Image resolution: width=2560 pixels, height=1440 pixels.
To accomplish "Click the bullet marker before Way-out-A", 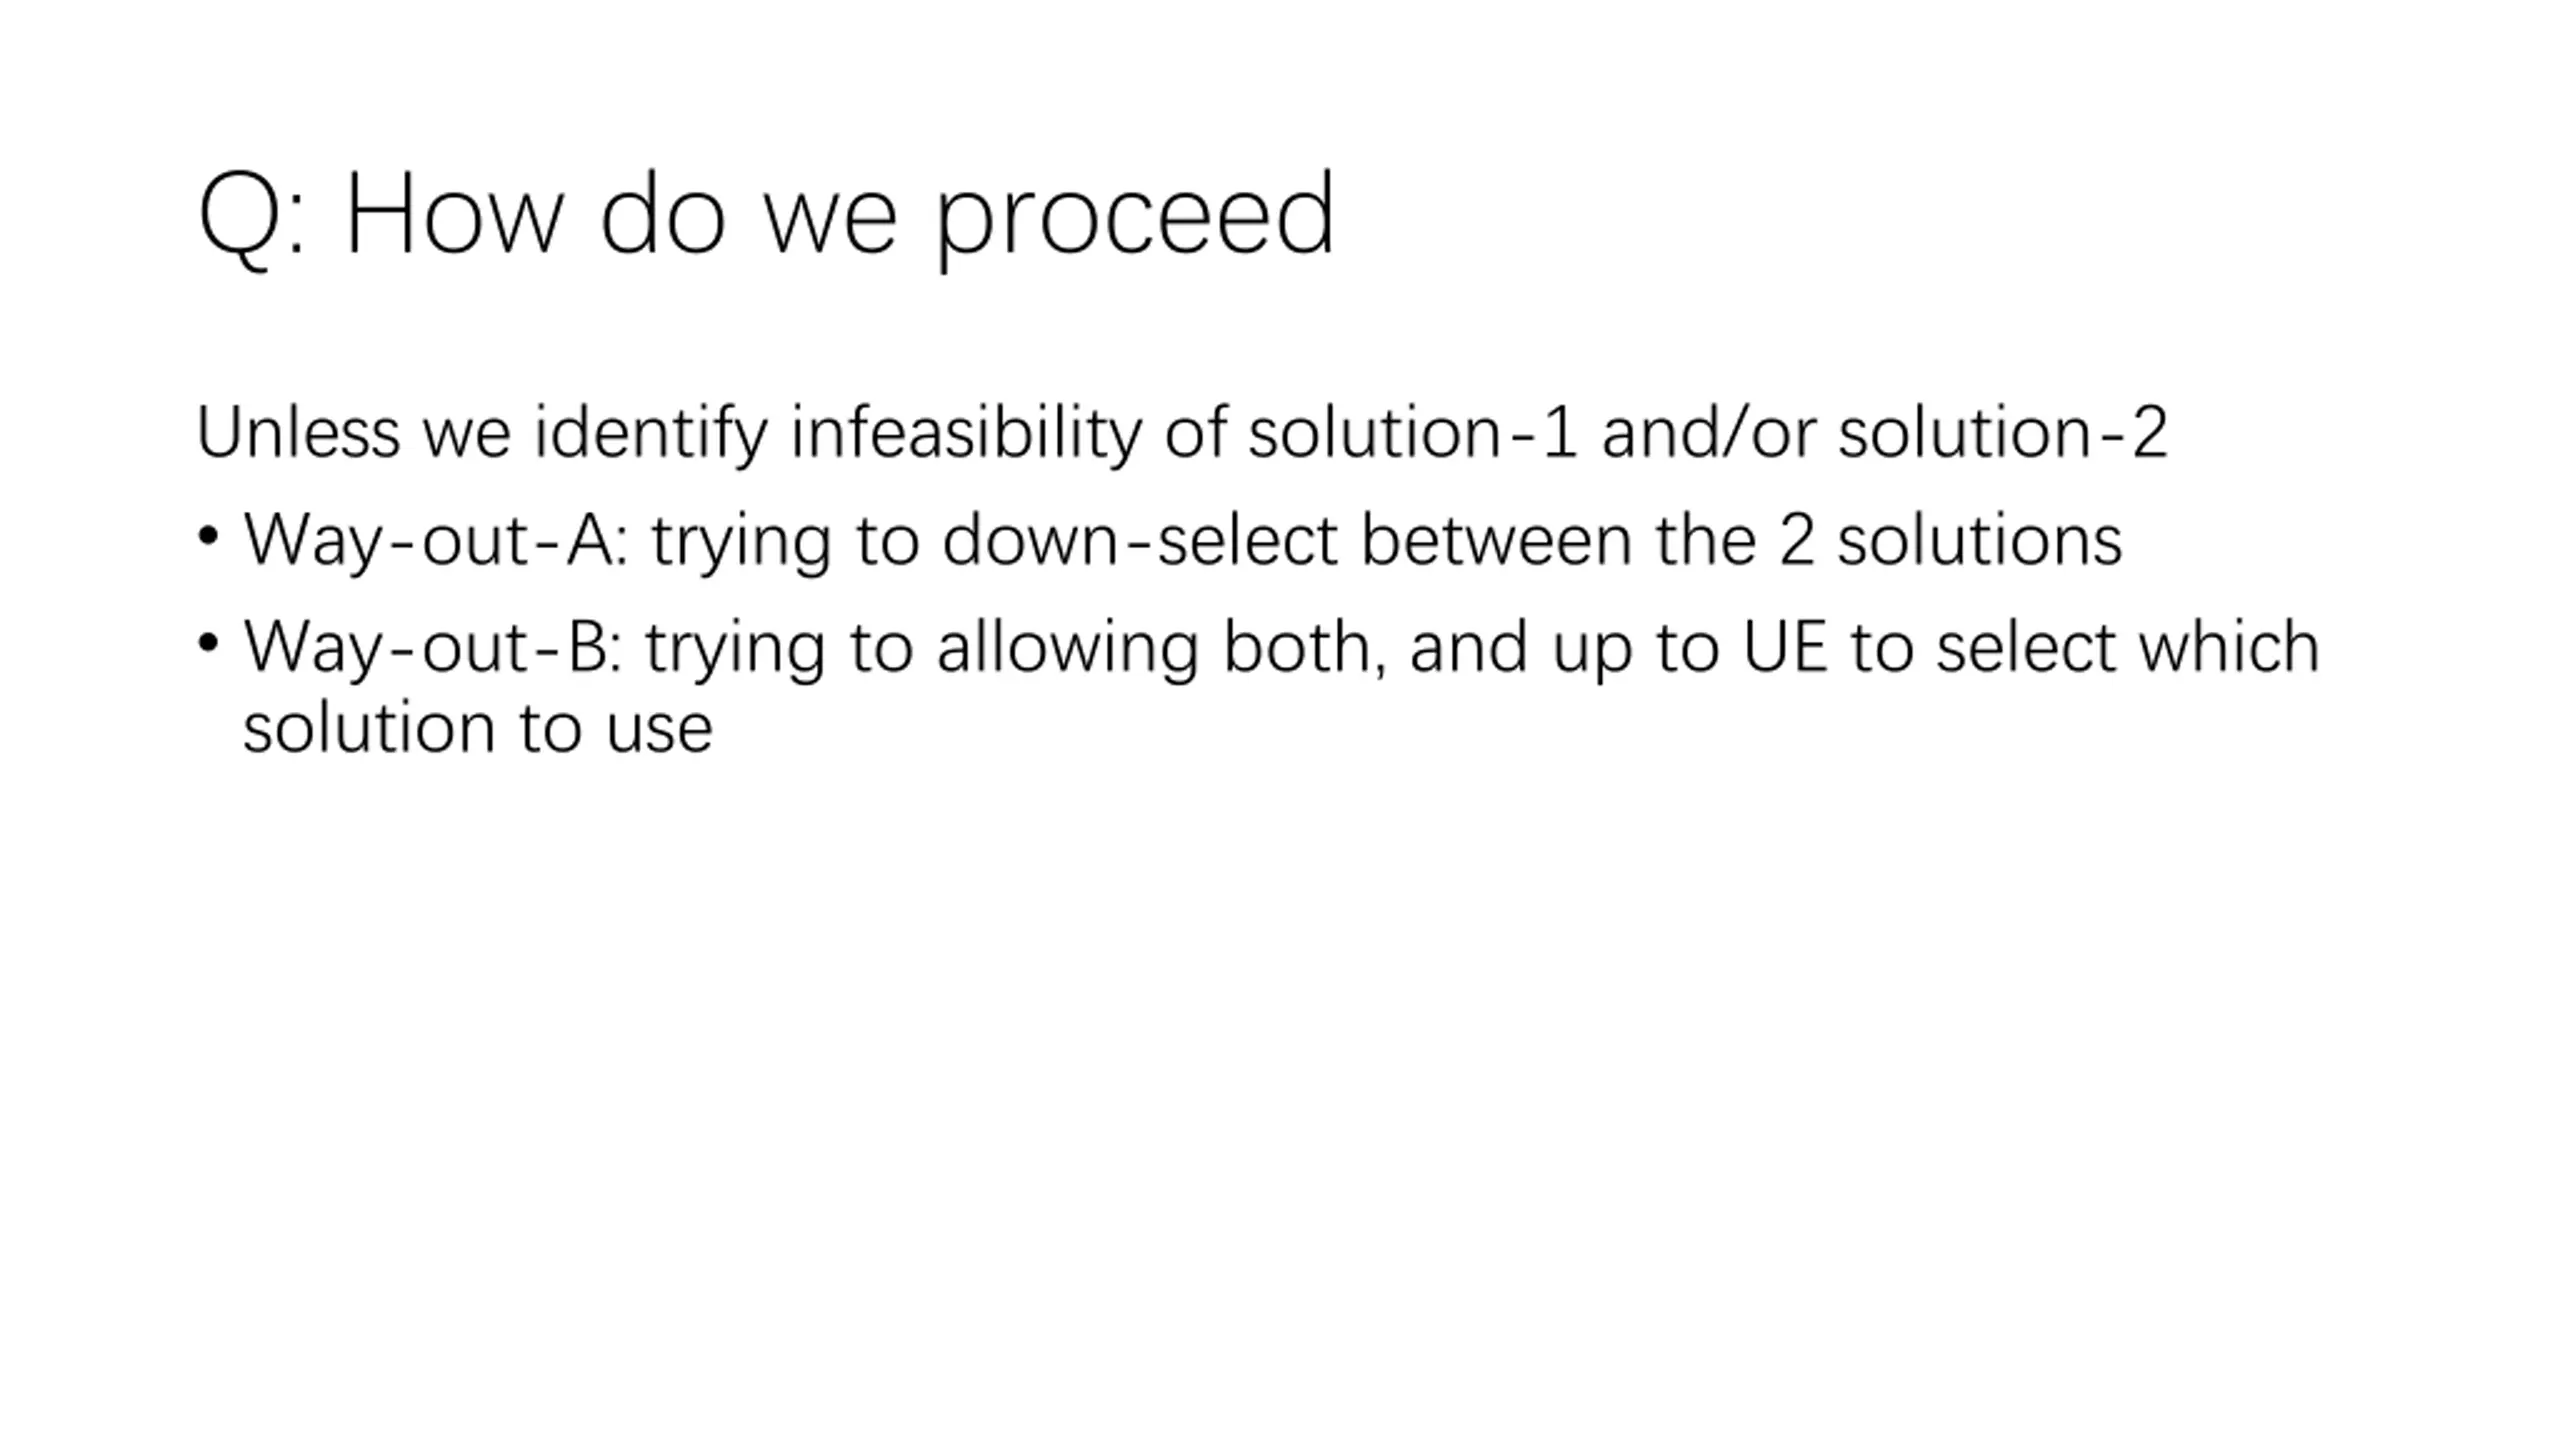I will [x=208, y=536].
